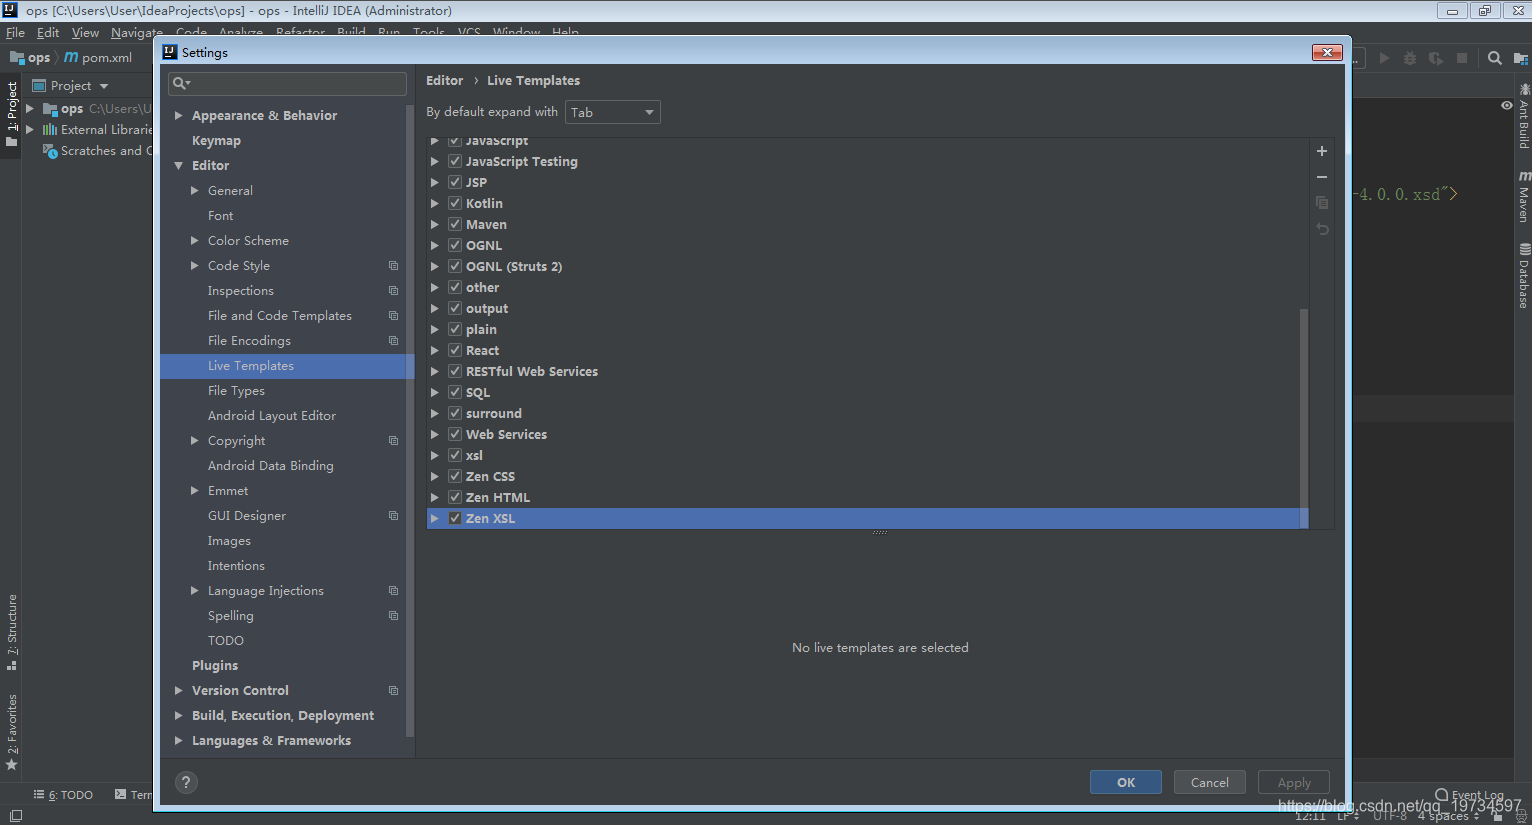
Task: Expand the Color Scheme subsection arrow
Action: [195, 241]
